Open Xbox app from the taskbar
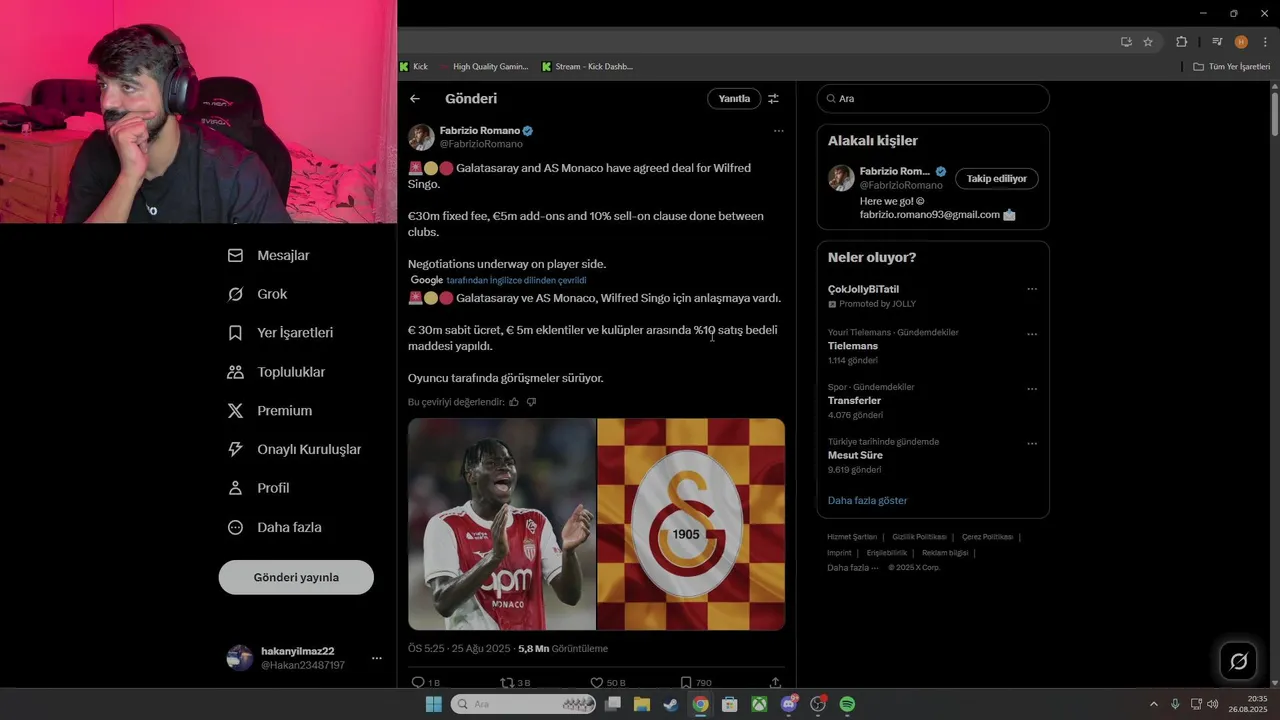The width and height of the screenshot is (1280, 720). pyautogui.click(x=759, y=704)
